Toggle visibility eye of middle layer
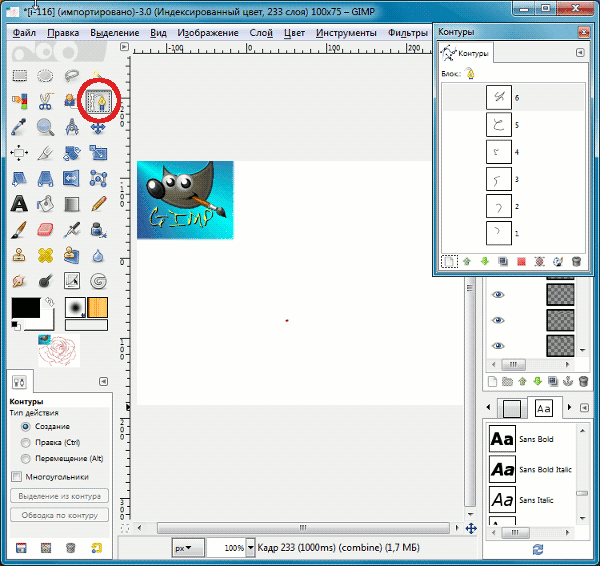This screenshot has height=566, width=600. coord(497,320)
